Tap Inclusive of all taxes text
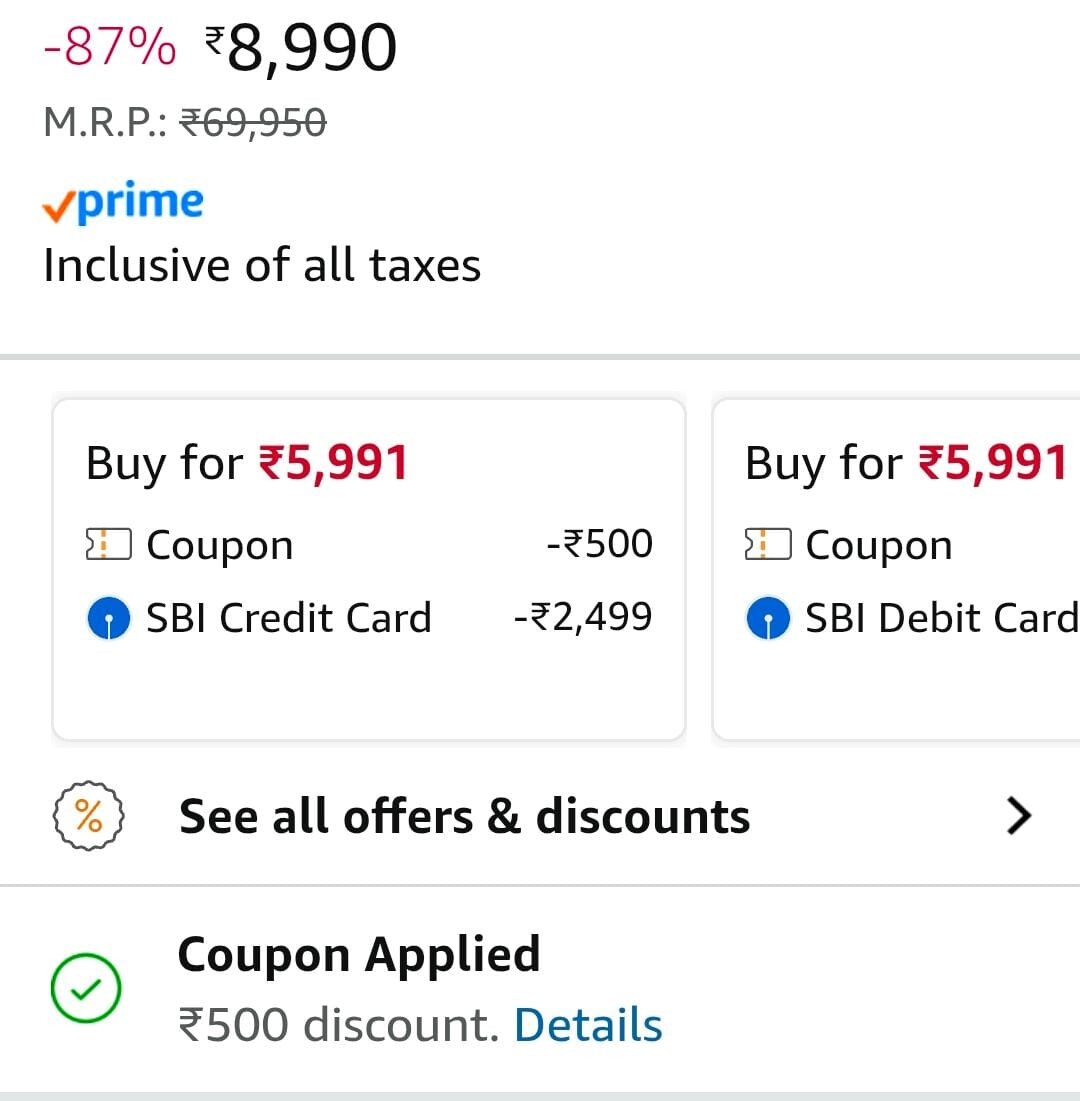 pyautogui.click(x=262, y=266)
